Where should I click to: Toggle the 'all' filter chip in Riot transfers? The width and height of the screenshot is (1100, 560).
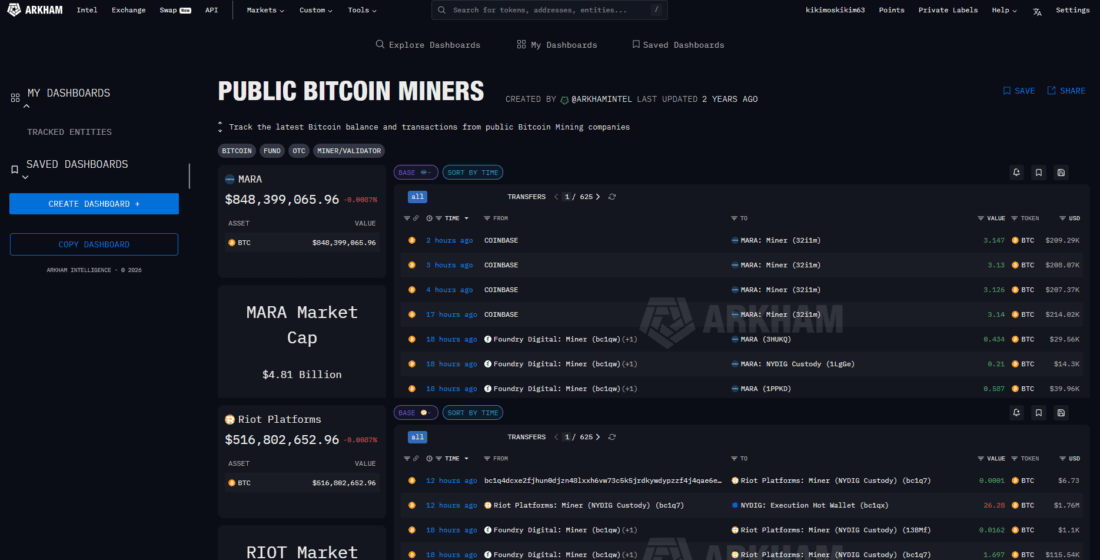(x=417, y=437)
